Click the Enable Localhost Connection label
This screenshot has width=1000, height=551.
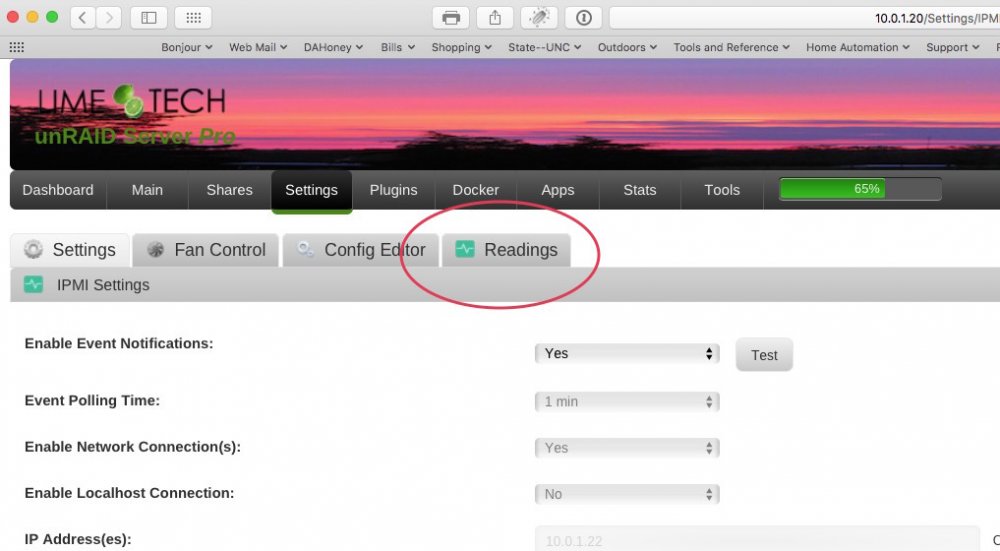(x=129, y=493)
